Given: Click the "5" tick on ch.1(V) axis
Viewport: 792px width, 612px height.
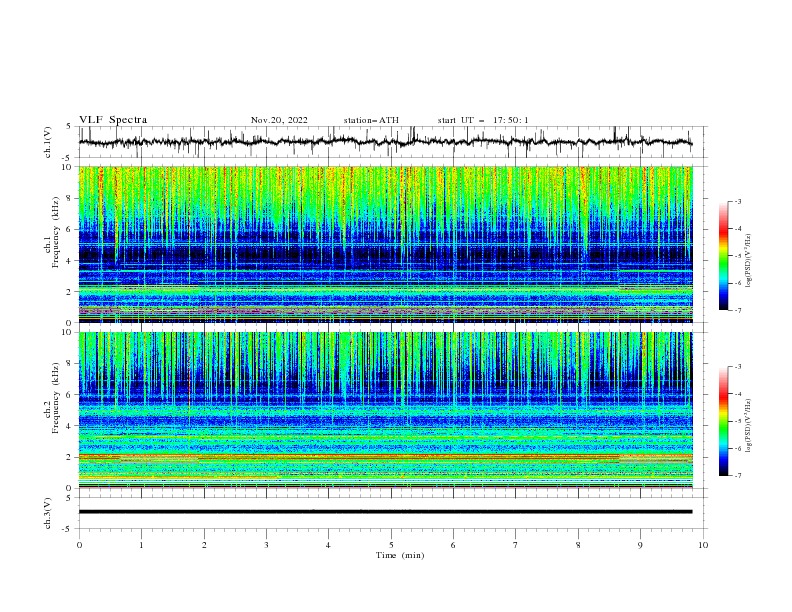Looking at the screenshot, I should (69, 127).
